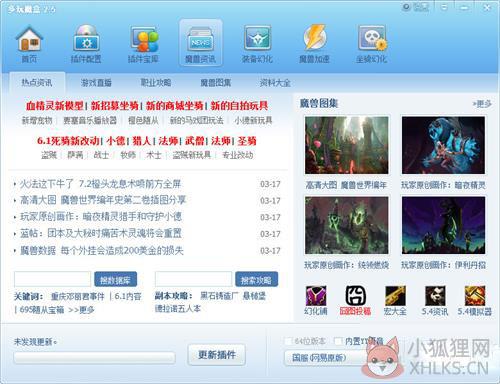Switch to the 职业攻略 tab

click(156, 82)
